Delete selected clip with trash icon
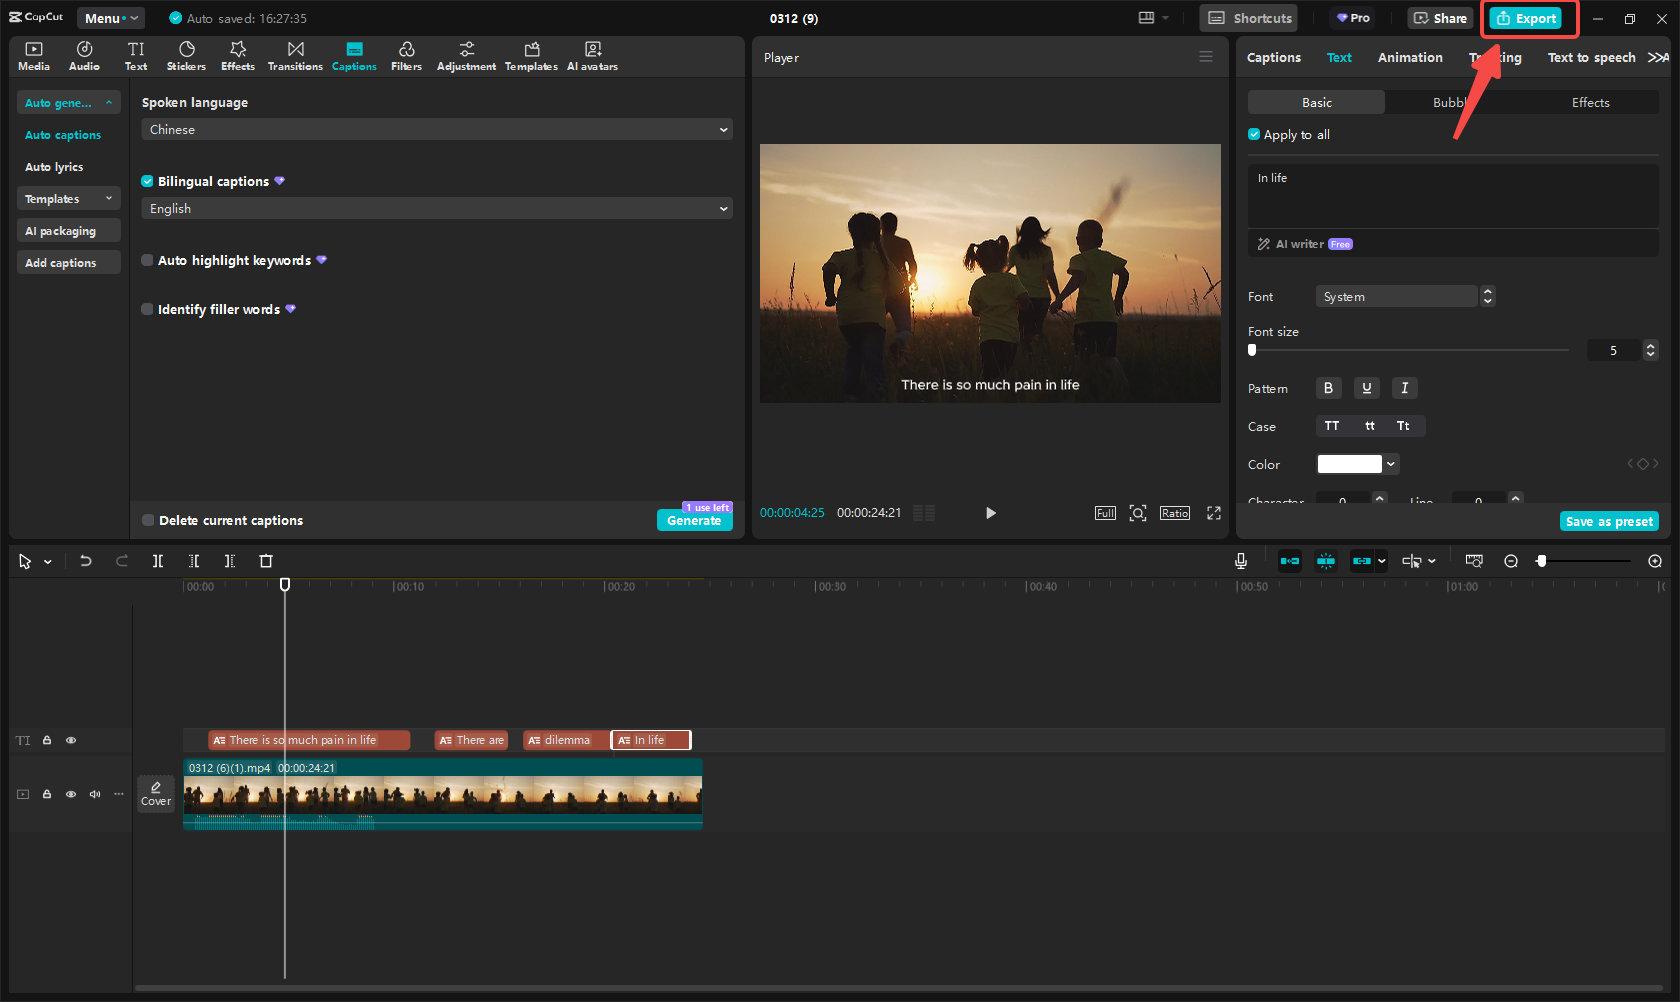This screenshot has width=1680, height=1002. pyautogui.click(x=266, y=561)
